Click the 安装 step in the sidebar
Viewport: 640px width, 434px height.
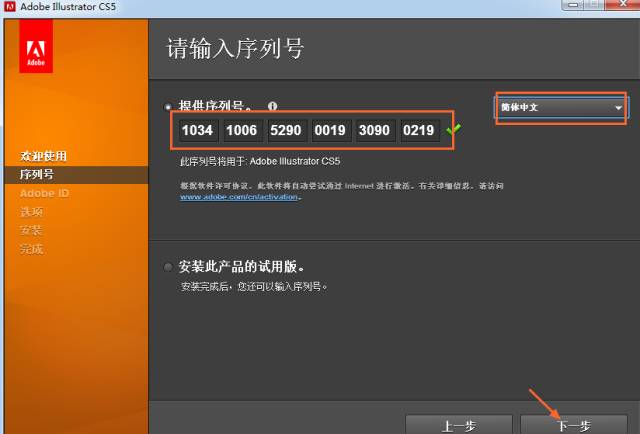[x=31, y=230]
